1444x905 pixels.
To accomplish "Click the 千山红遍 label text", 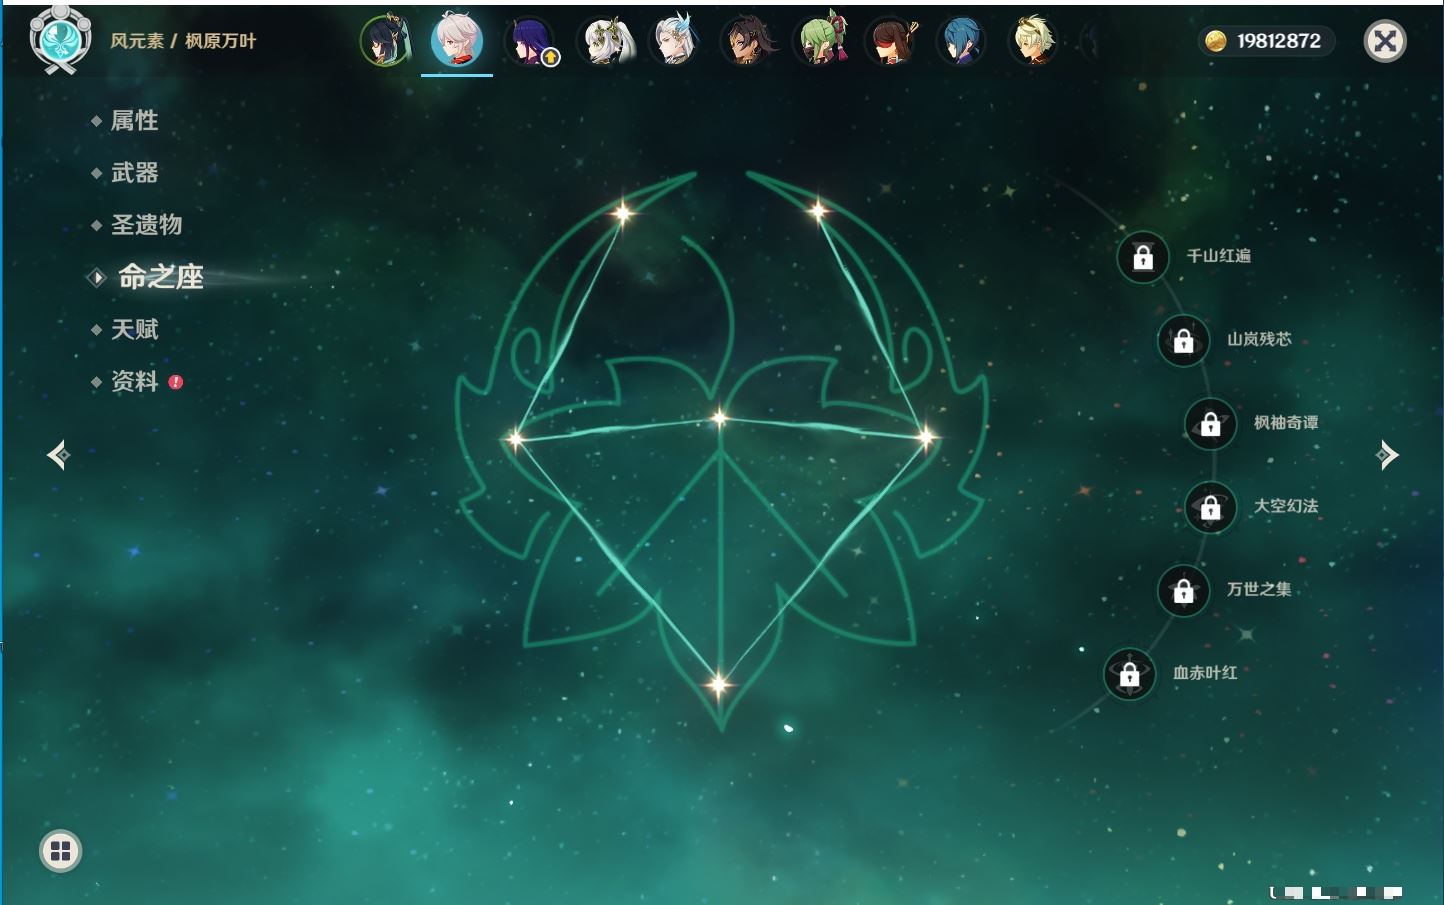I will (1218, 256).
